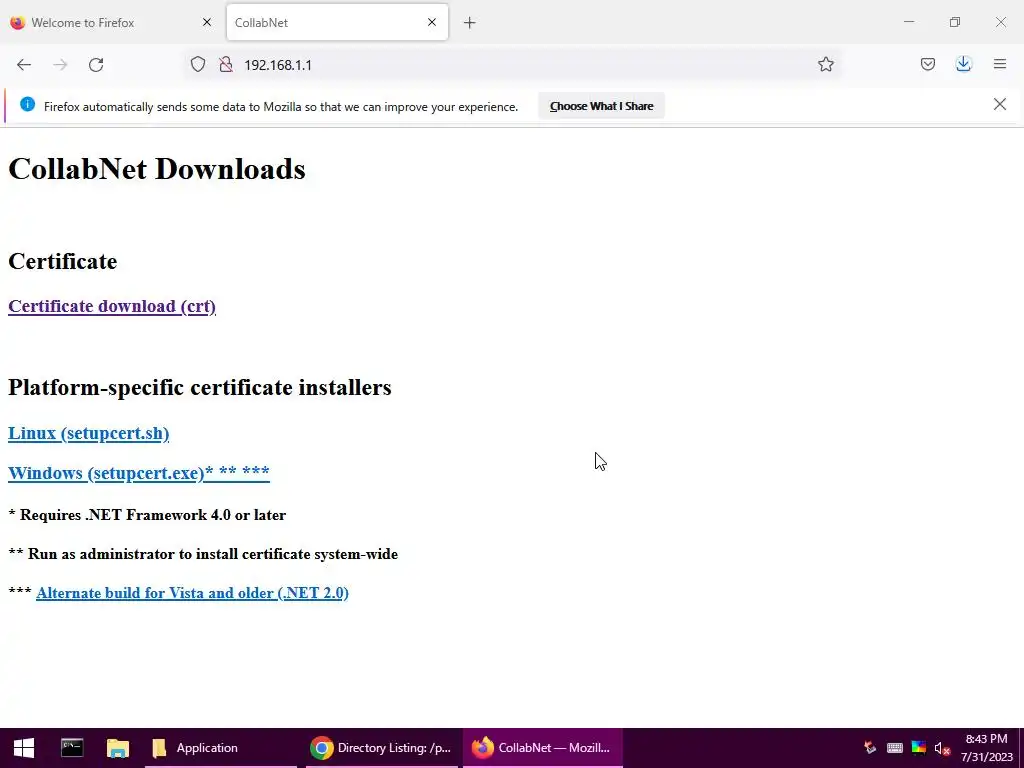
Task: Click the CollabNet Mozilla Firefox taskbar item
Action: [542, 748]
